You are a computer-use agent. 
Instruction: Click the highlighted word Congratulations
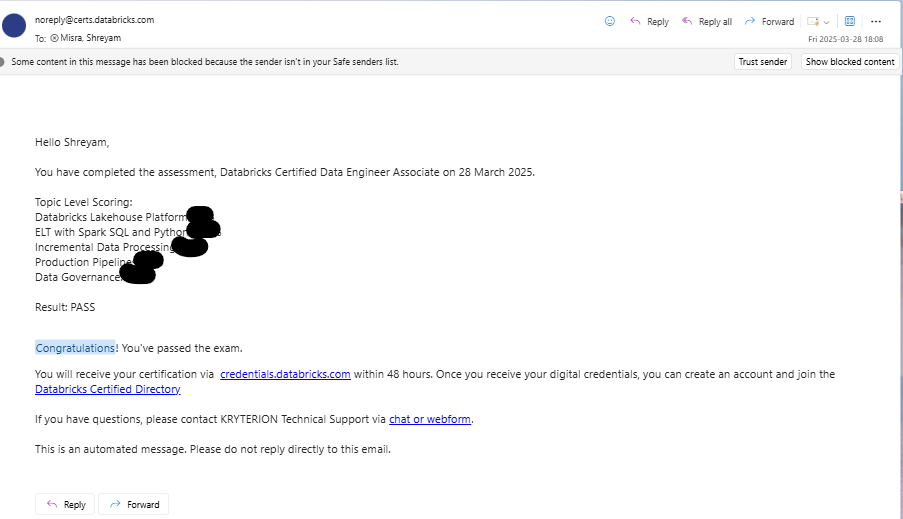75,348
